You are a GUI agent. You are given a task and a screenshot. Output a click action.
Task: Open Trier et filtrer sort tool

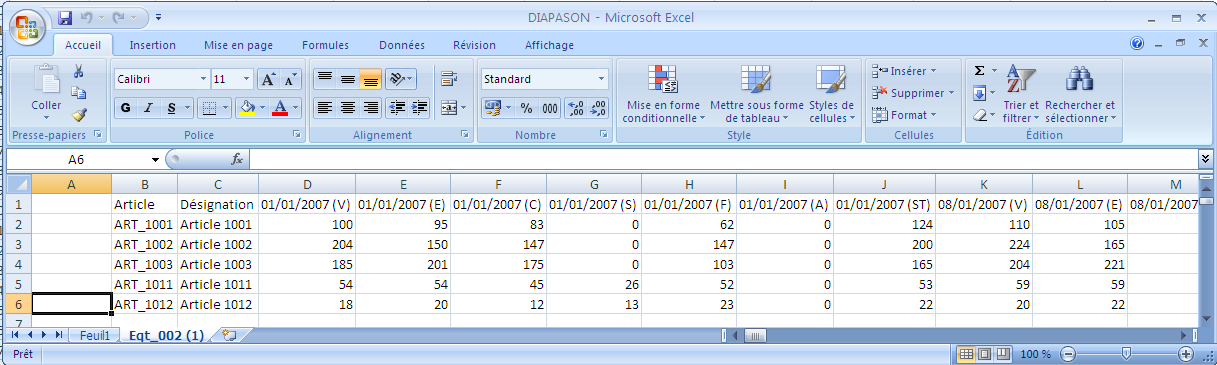pos(1021,96)
